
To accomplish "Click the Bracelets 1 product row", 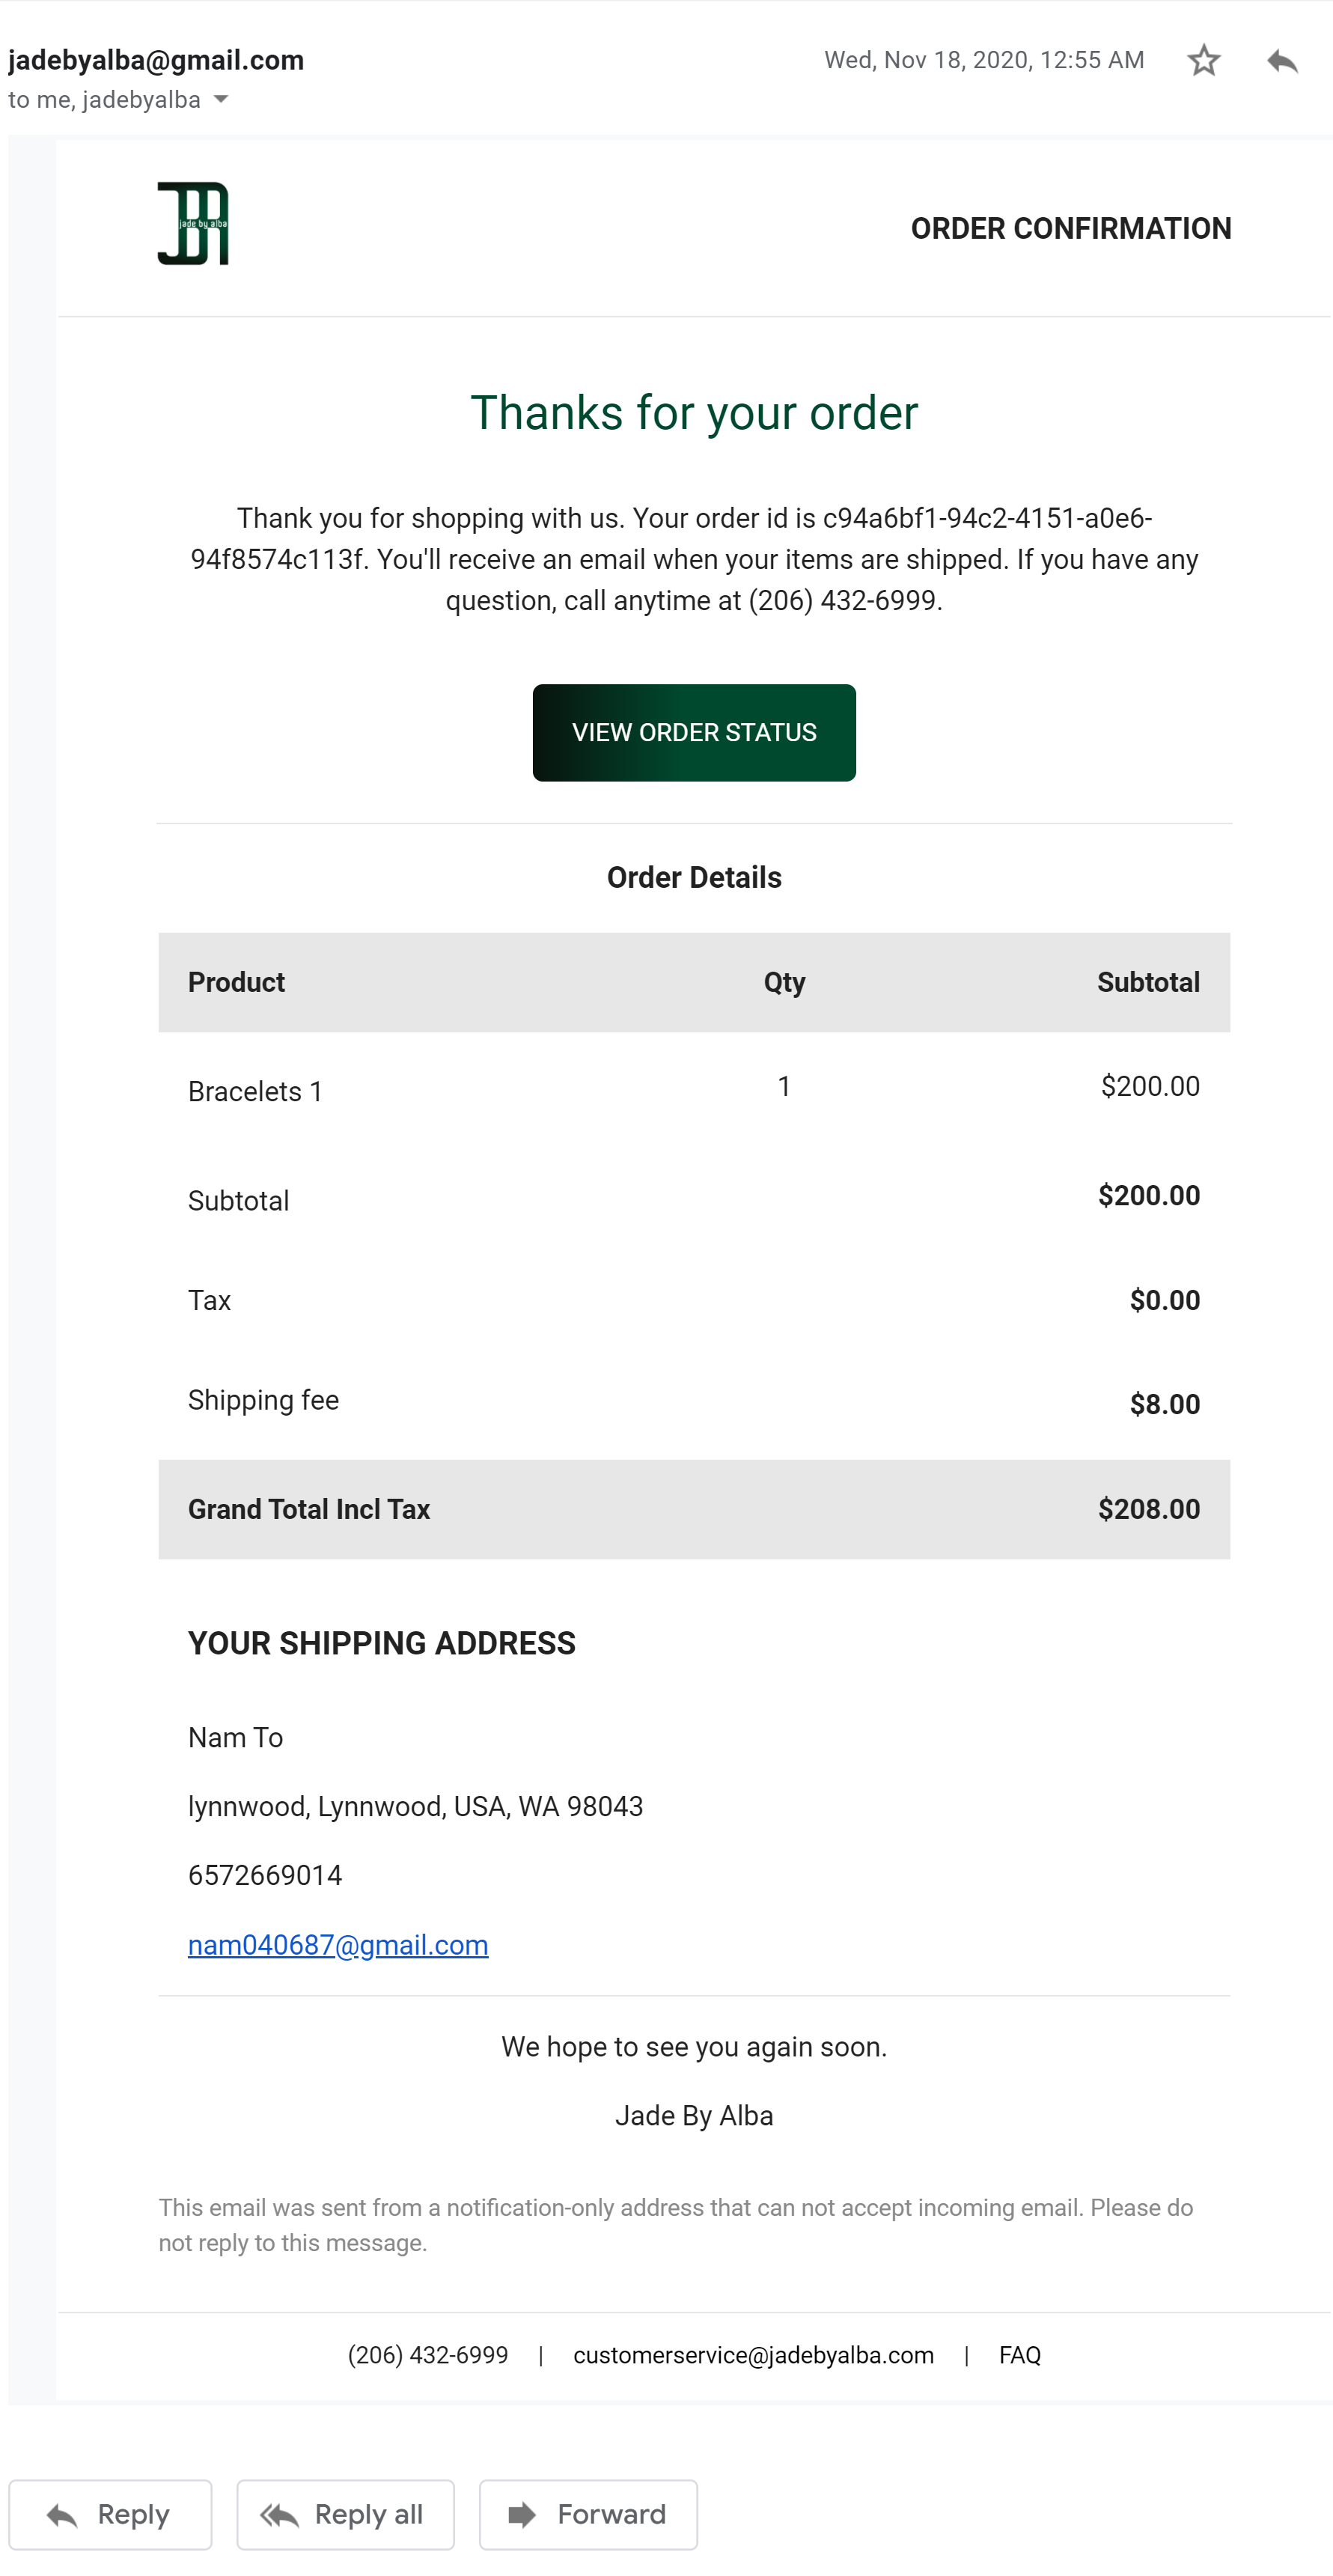I will pyautogui.click(x=255, y=1091).
